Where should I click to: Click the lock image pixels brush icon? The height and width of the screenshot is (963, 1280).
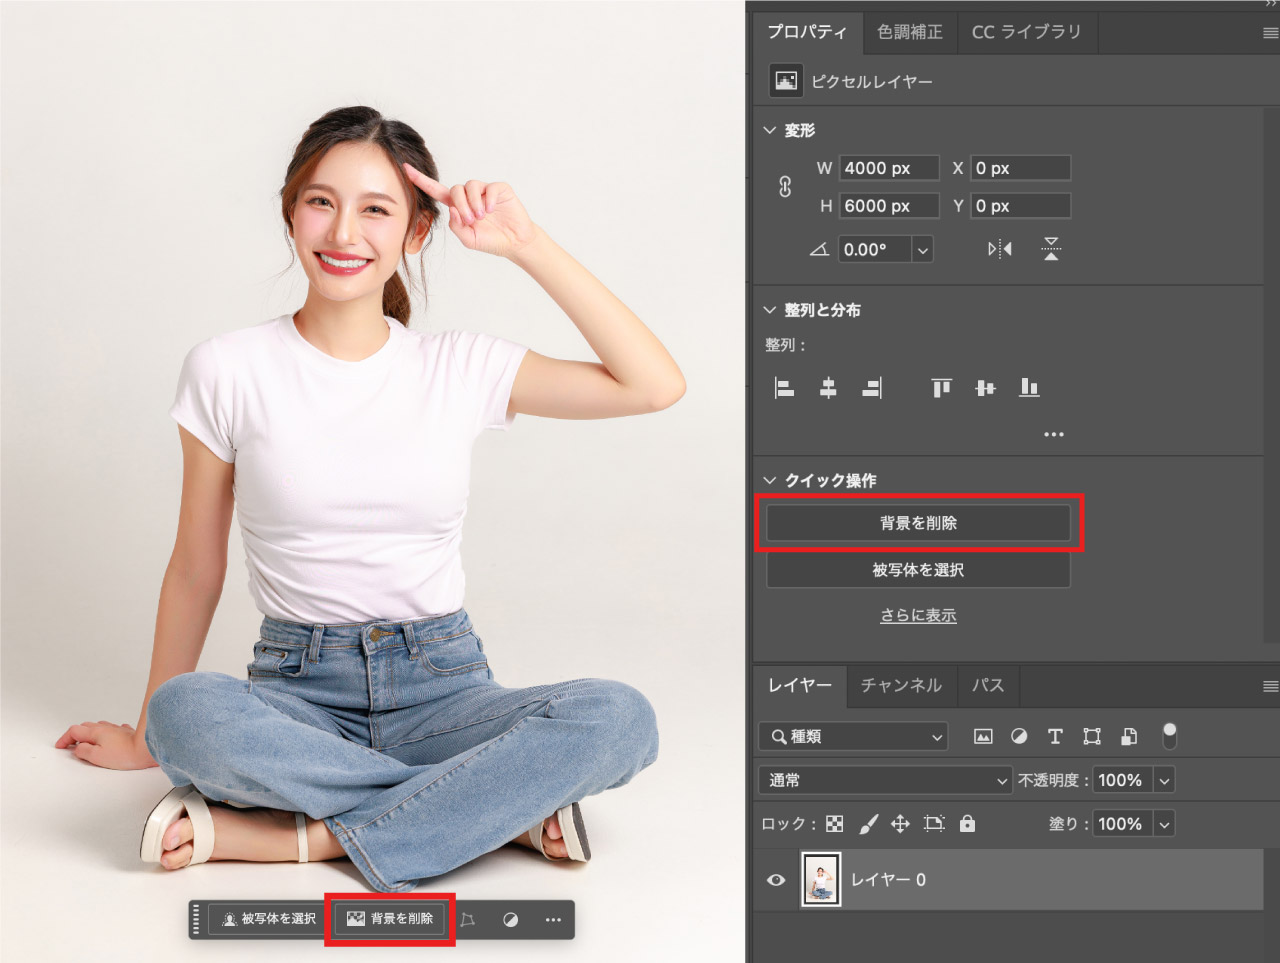click(868, 824)
